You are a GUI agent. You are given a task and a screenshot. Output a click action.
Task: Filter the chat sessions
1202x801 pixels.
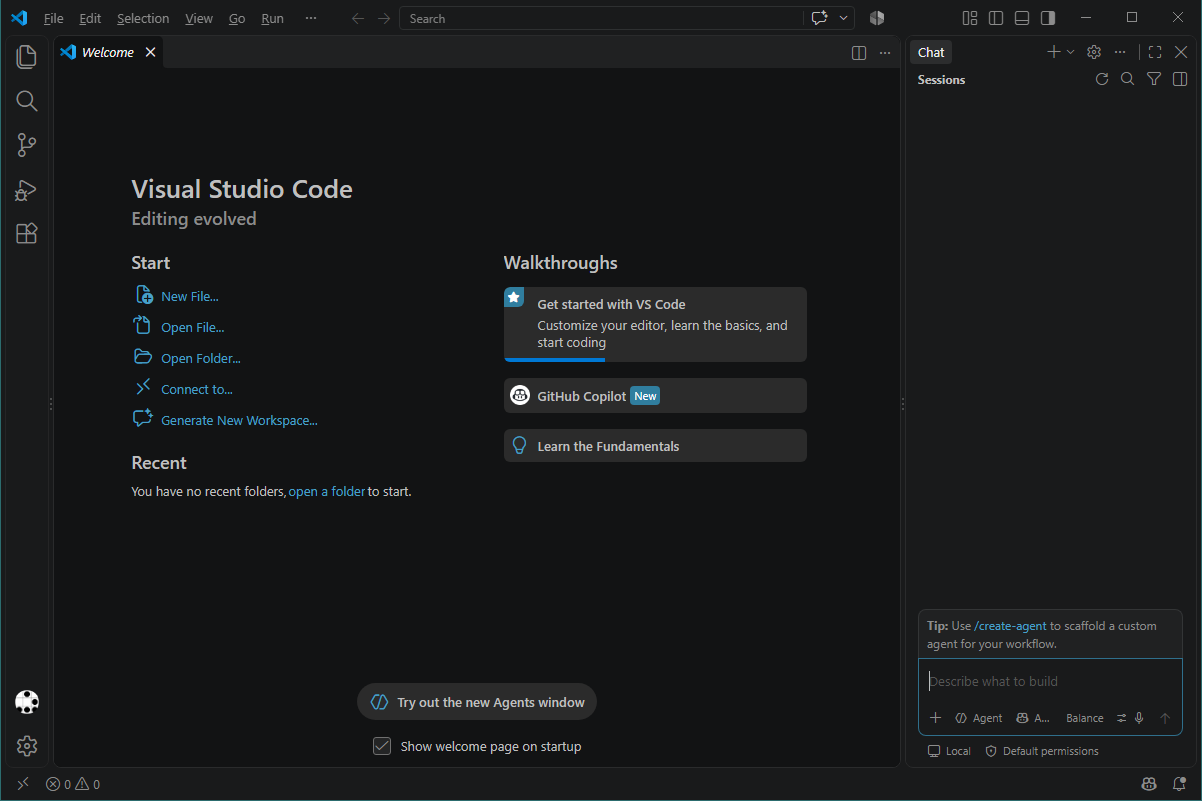1154,79
